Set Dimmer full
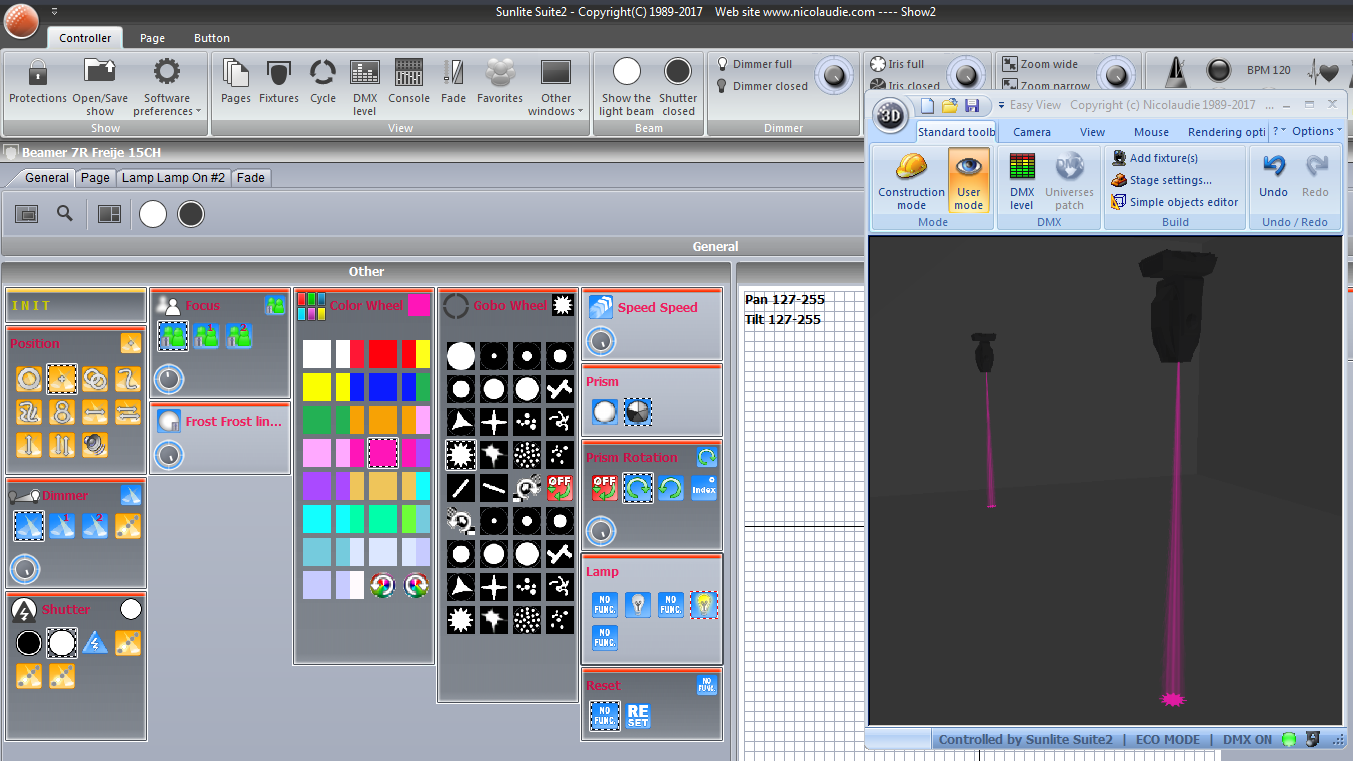Image resolution: width=1353 pixels, height=761 pixels. (754, 64)
